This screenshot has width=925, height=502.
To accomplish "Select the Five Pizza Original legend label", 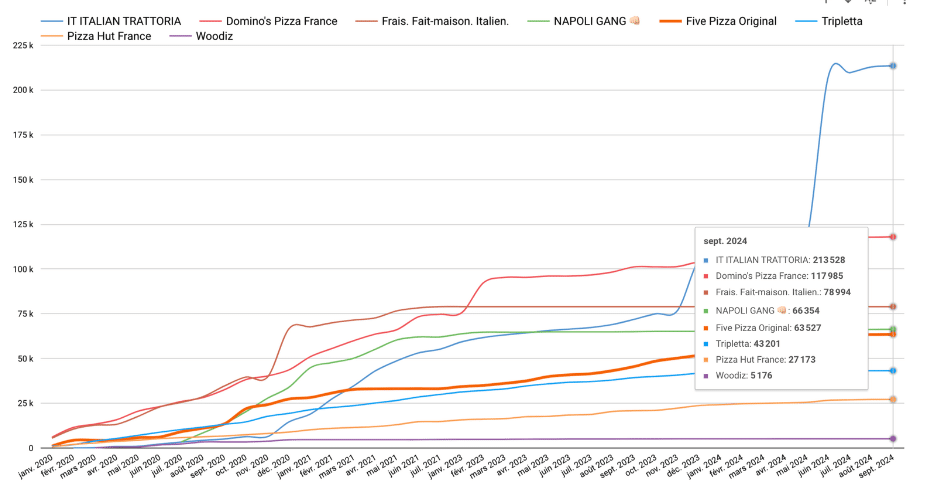I will 731,21.
